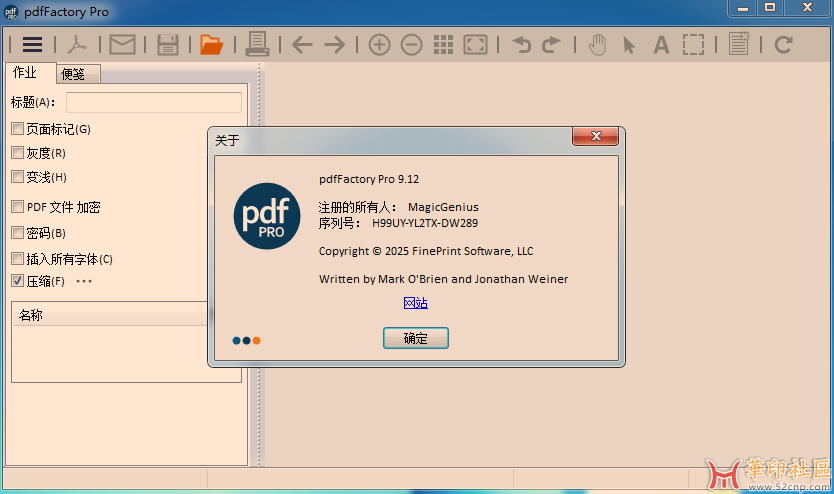Minimize the pdfFactory Pro window

tap(743, 8)
